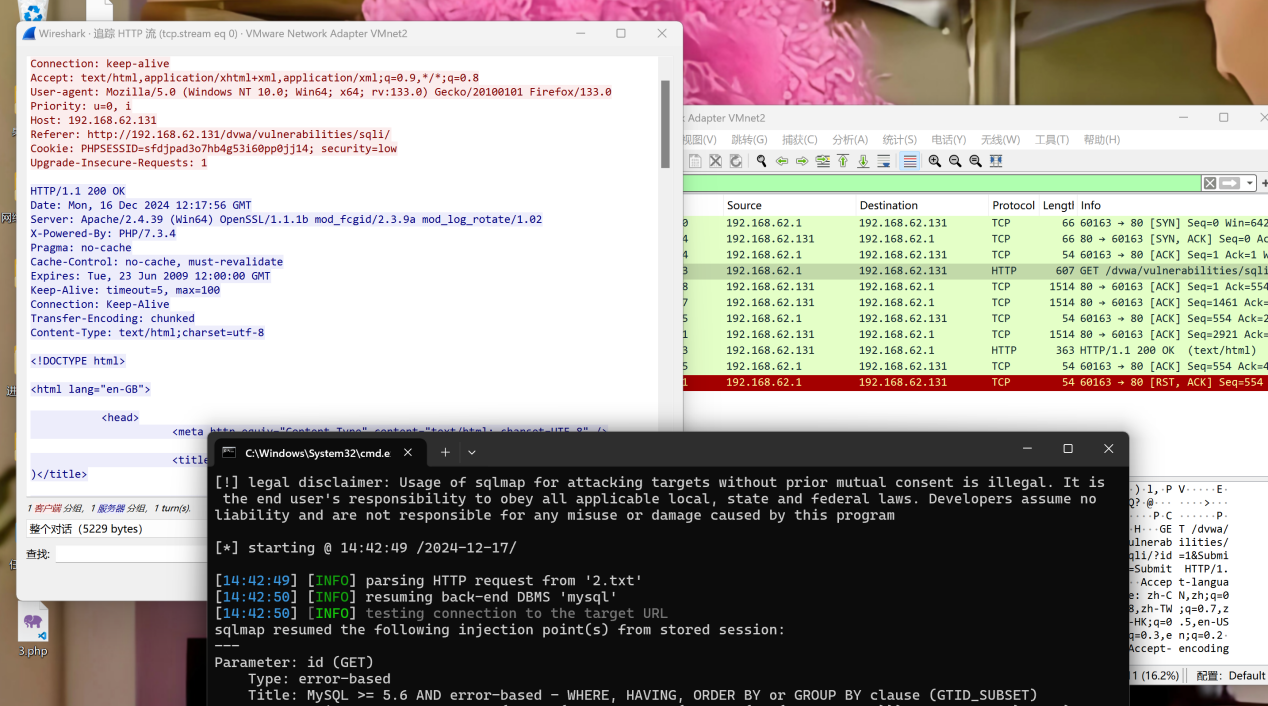Open the 3.php desktop file icon
This screenshot has height=706, width=1268.
pyautogui.click(x=33, y=629)
